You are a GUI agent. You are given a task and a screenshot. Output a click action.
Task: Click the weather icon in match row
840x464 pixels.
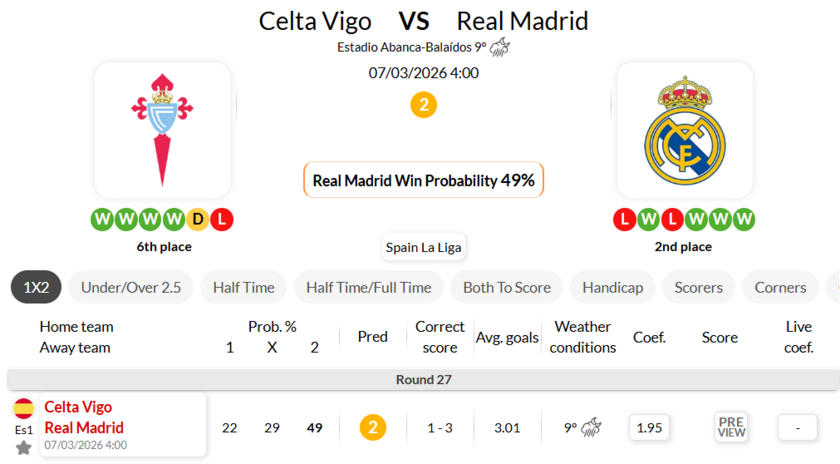point(592,428)
